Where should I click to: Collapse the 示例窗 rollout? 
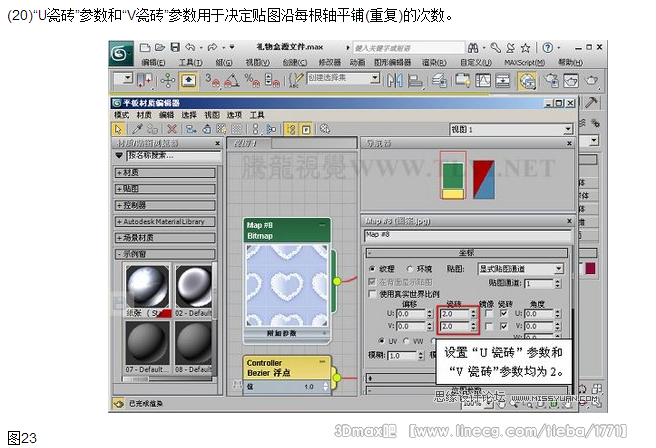[165, 254]
